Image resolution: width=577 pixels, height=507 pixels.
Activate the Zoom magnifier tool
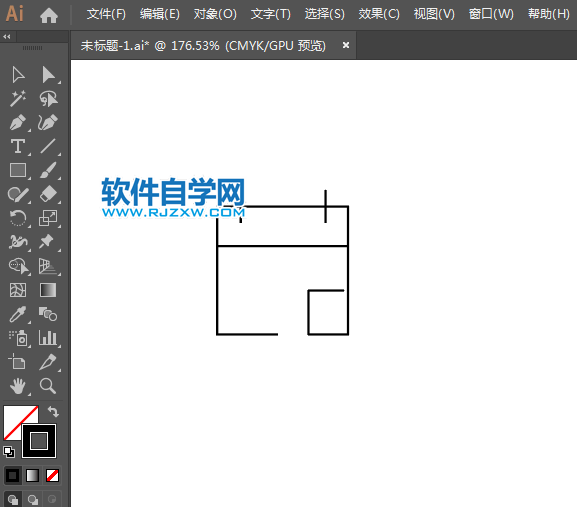coord(48,386)
